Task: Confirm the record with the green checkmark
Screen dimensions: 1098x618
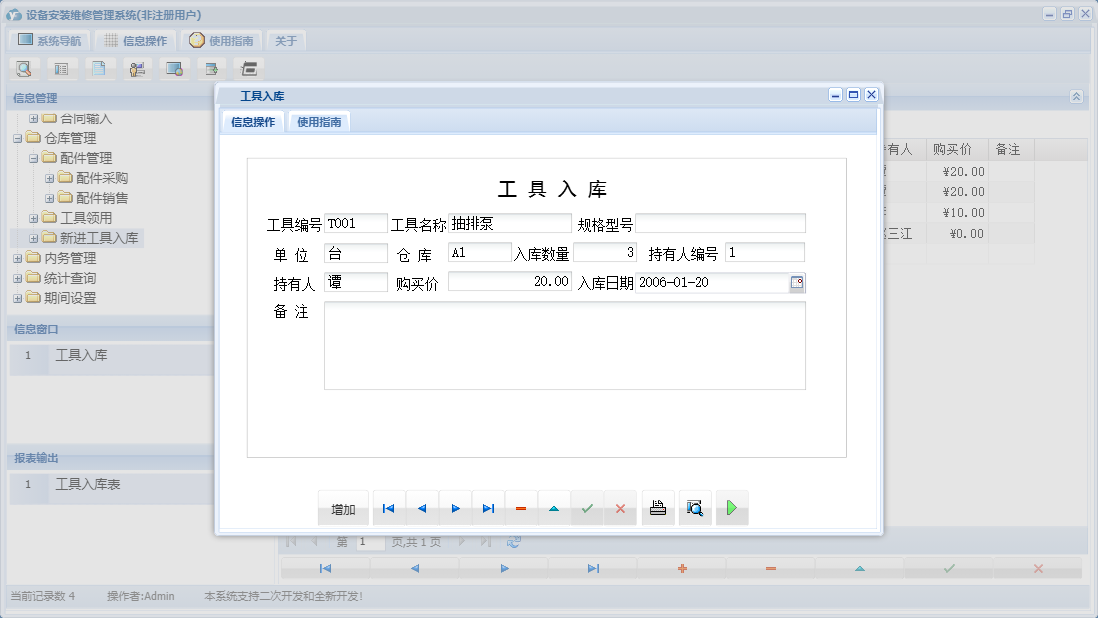Action: [587, 508]
